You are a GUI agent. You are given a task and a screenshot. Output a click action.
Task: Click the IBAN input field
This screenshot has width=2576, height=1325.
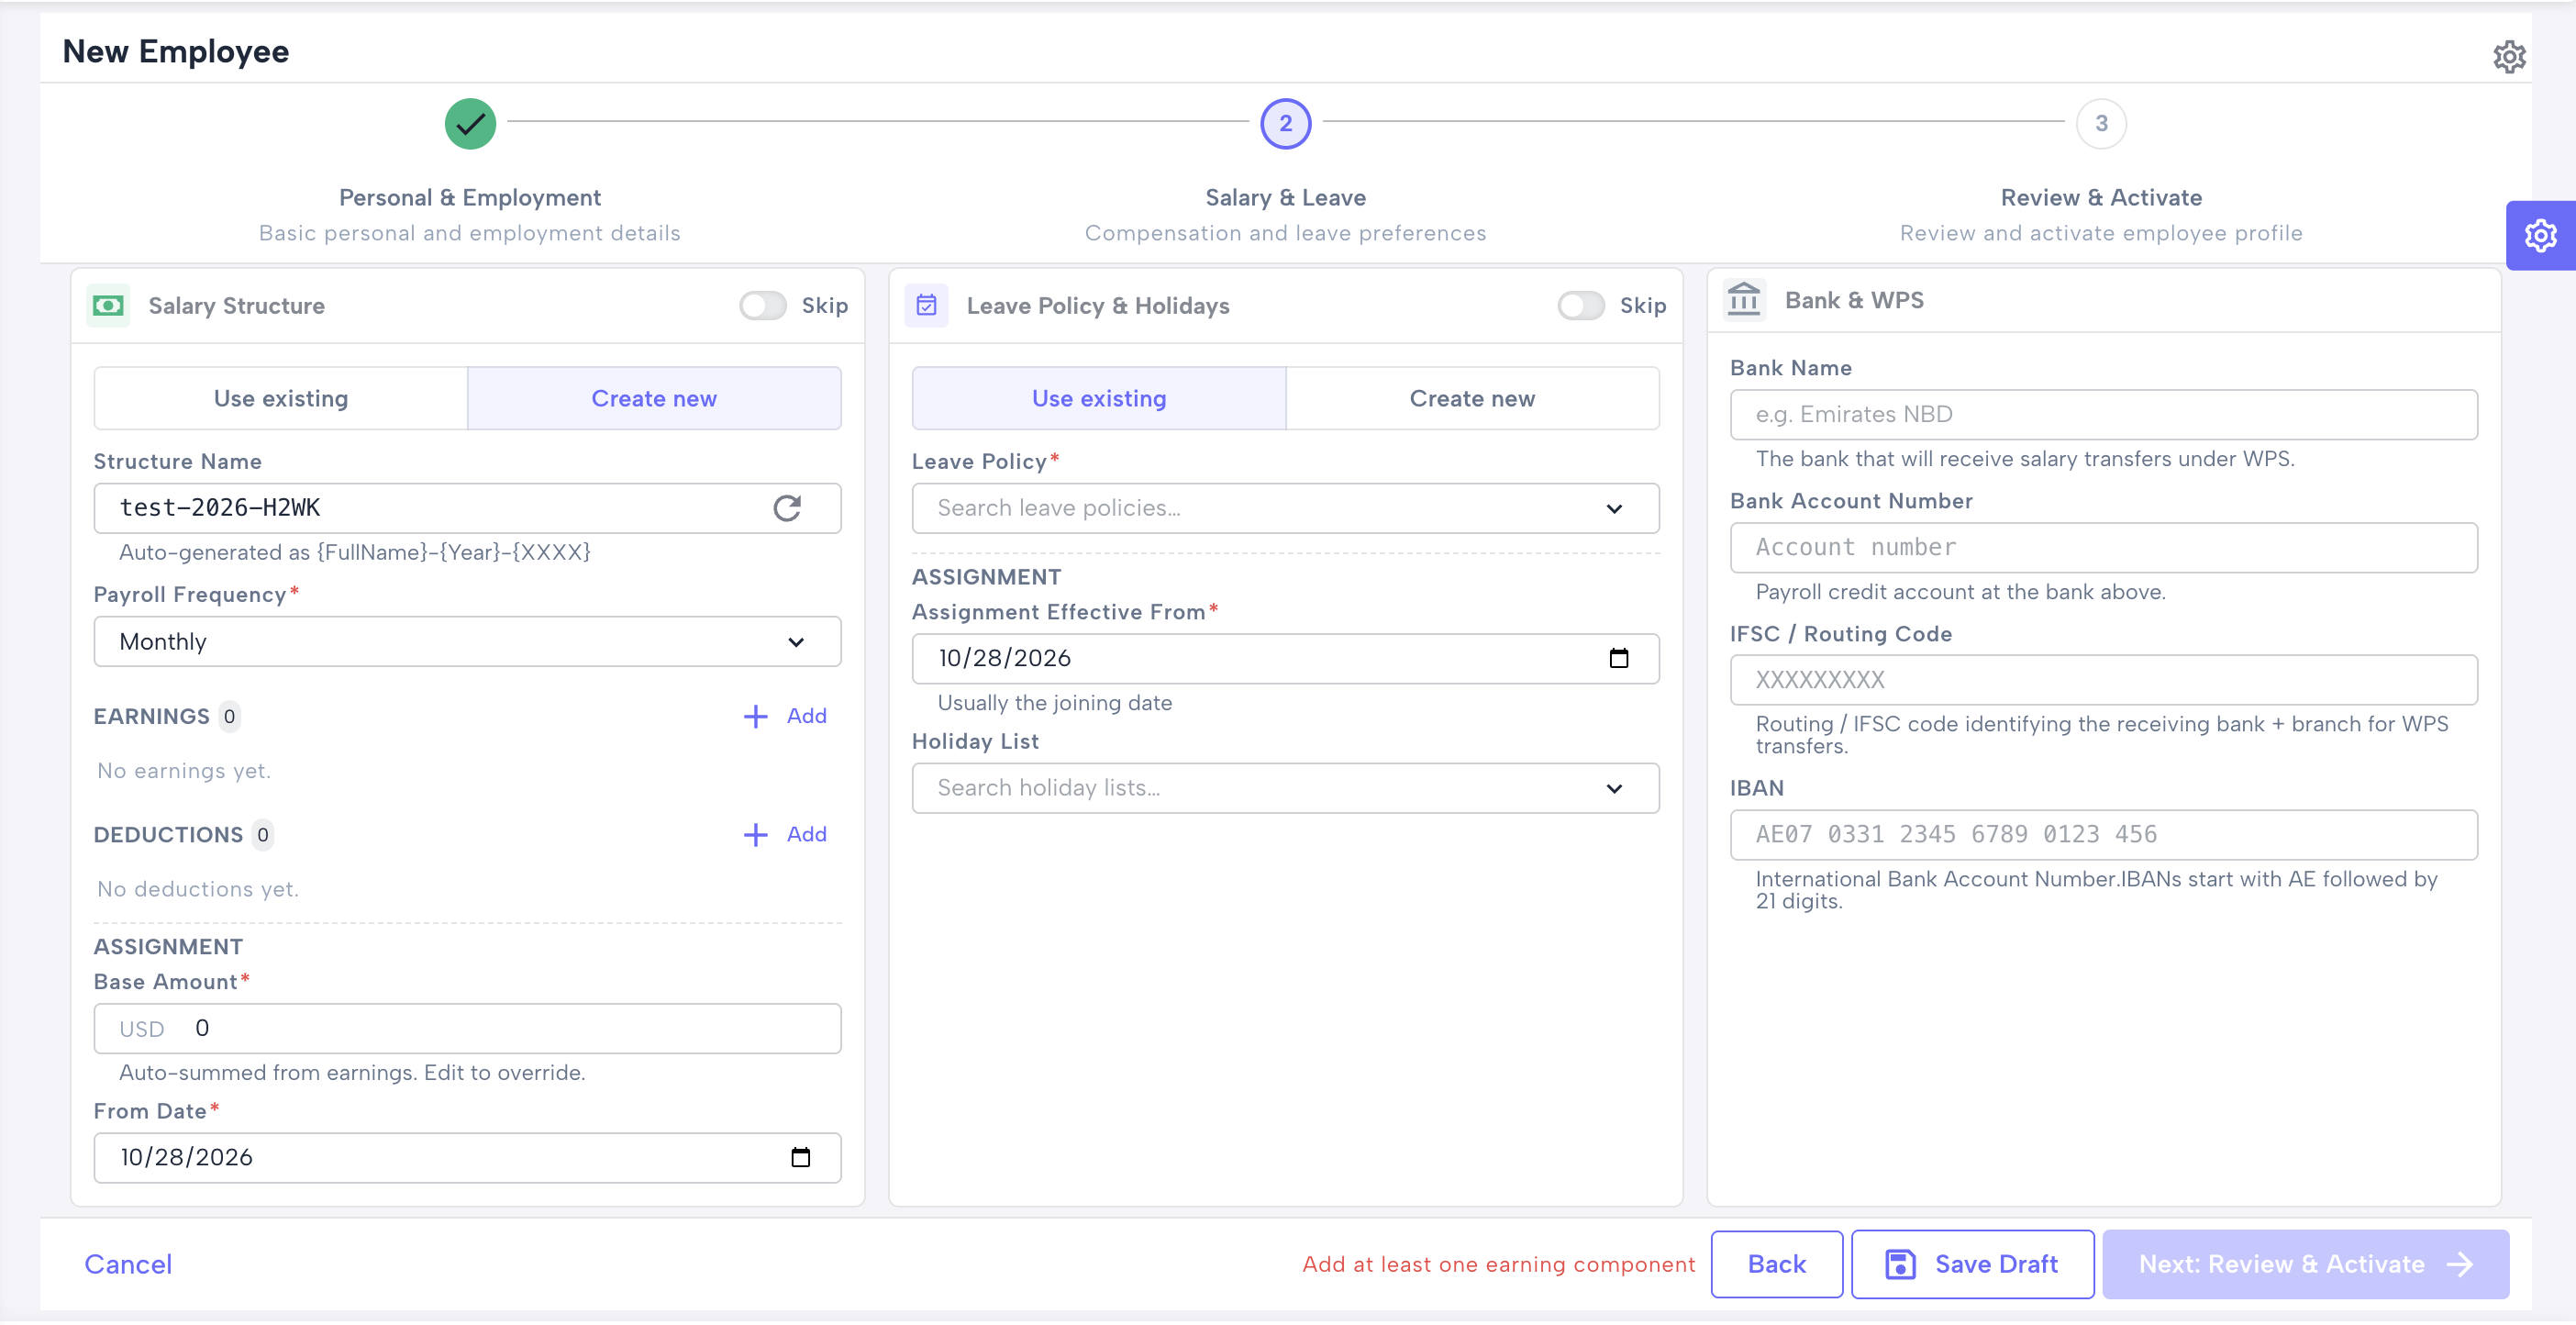(x=2103, y=835)
